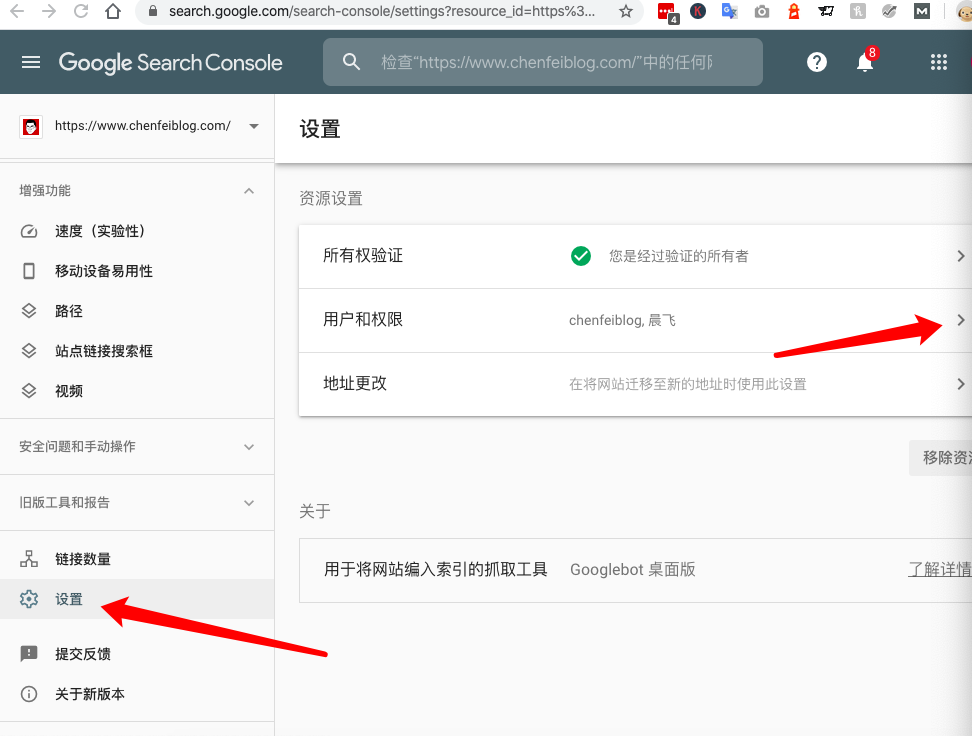Viewport: 972px width, 736px height.
Task: Click the feedback icon for 提交反馈
Action: pyautogui.click(x=29, y=654)
